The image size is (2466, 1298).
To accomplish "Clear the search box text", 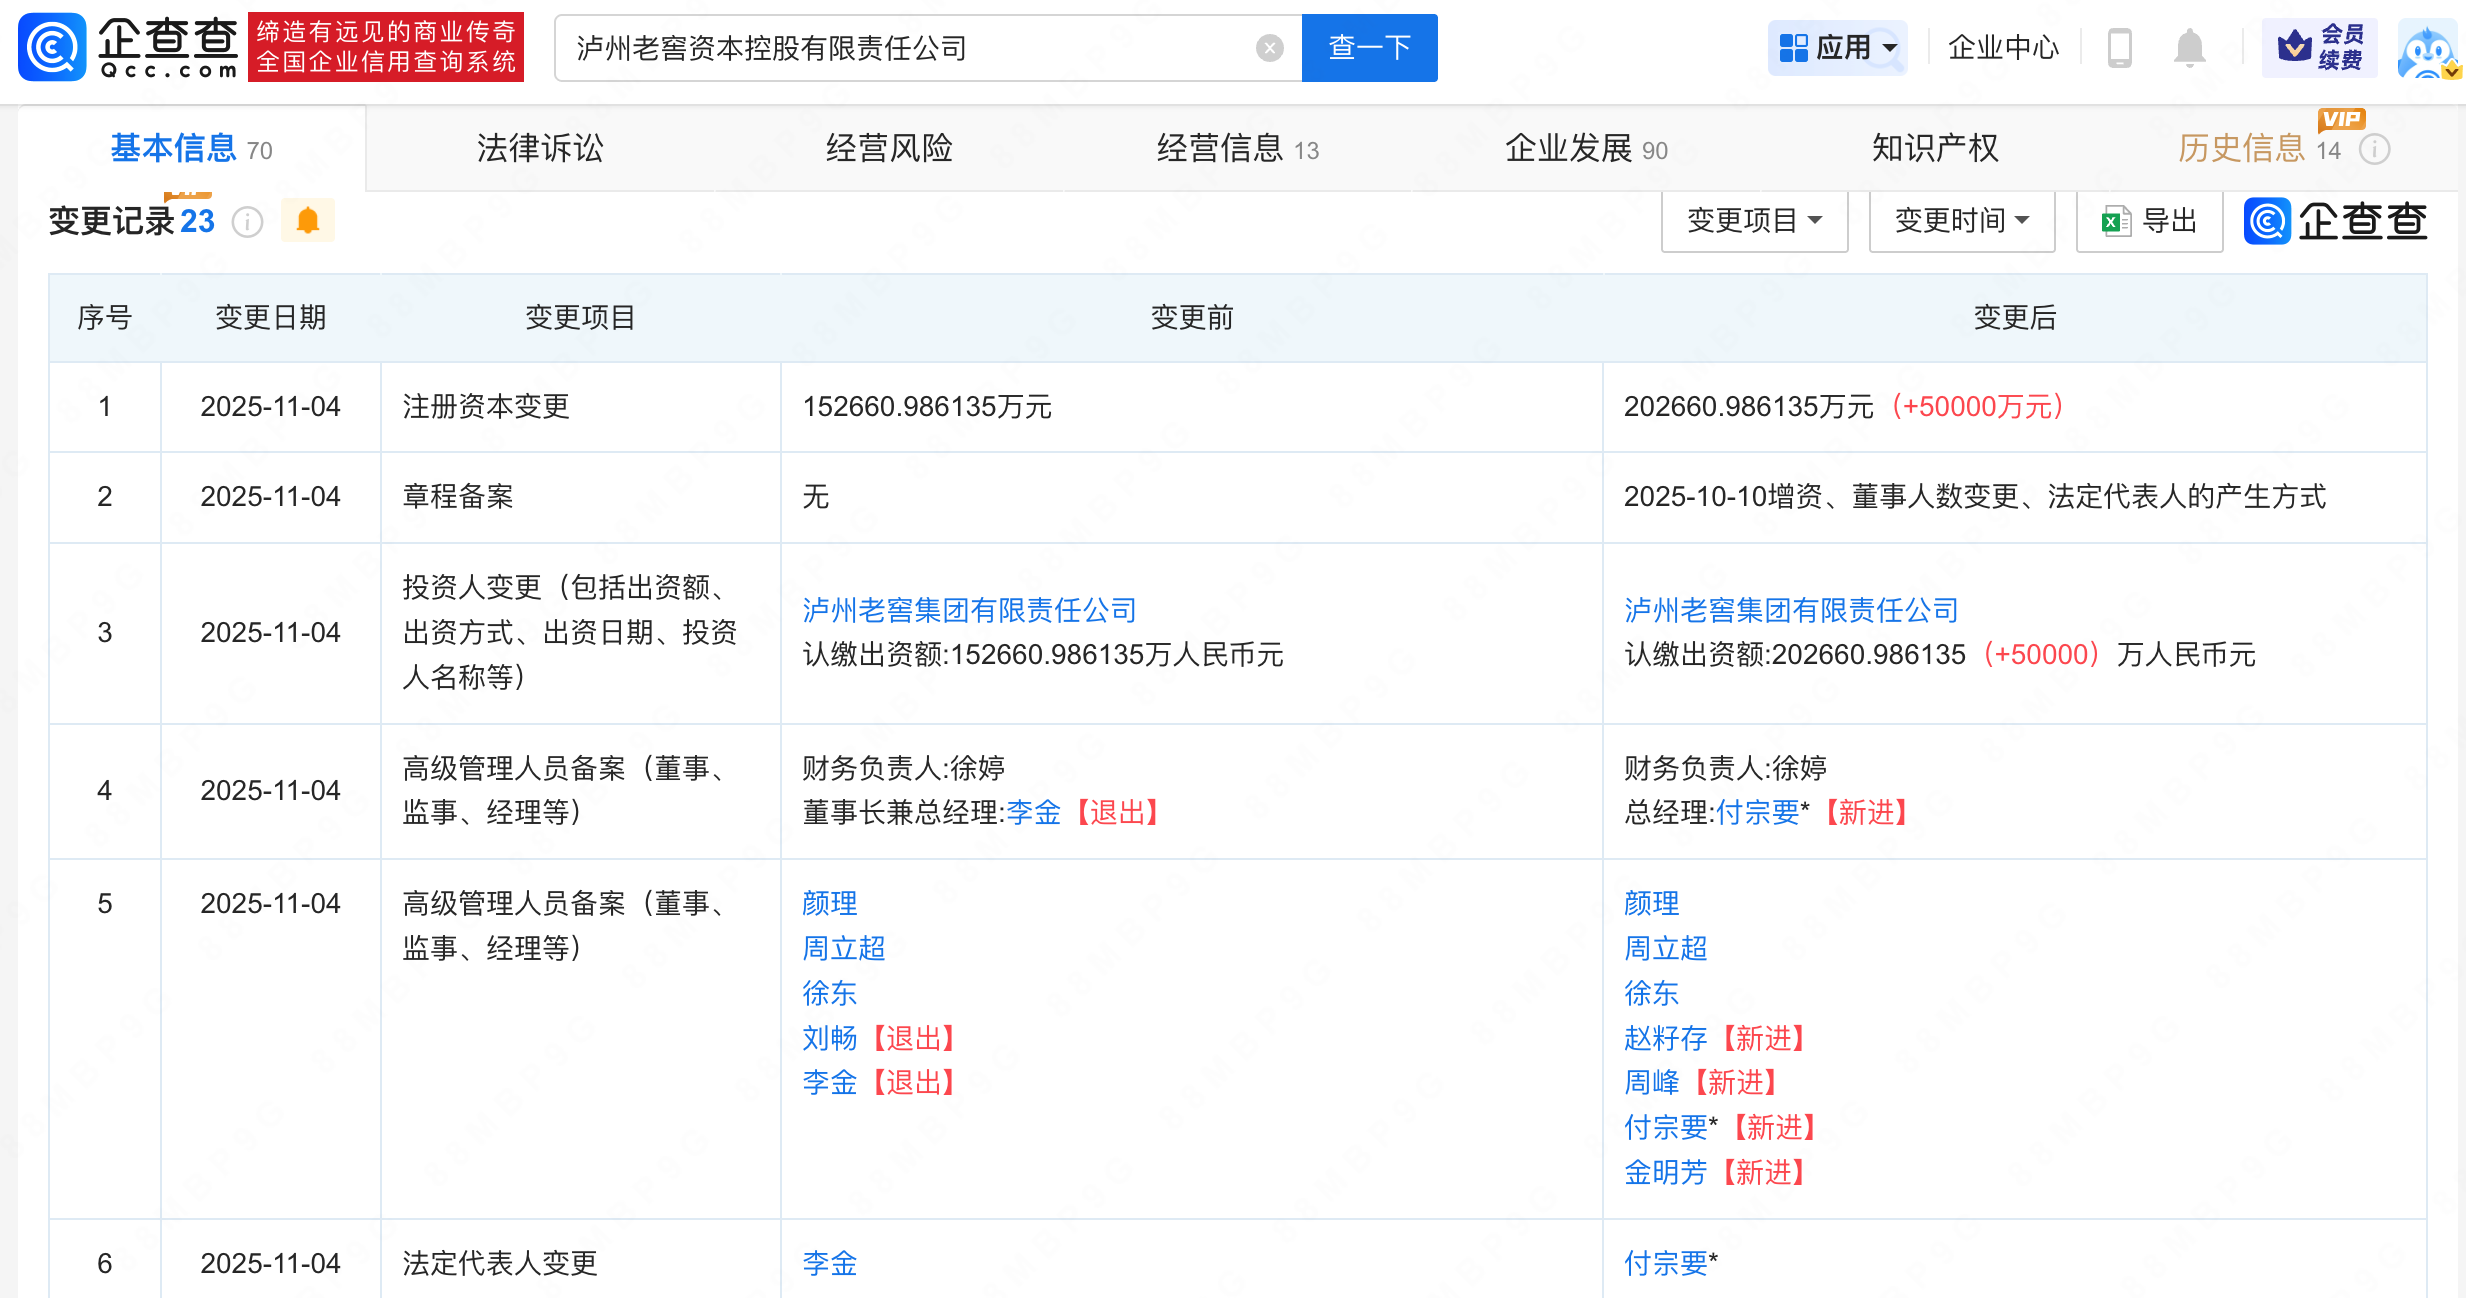I will 1269,48.
